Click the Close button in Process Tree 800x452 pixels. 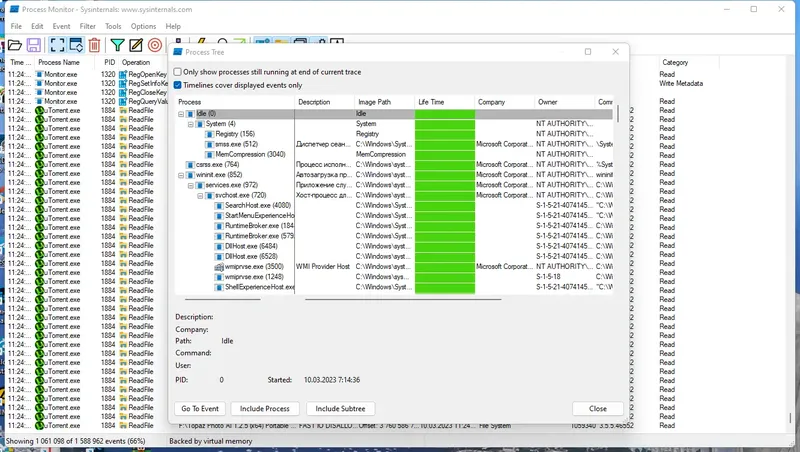point(598,409)
